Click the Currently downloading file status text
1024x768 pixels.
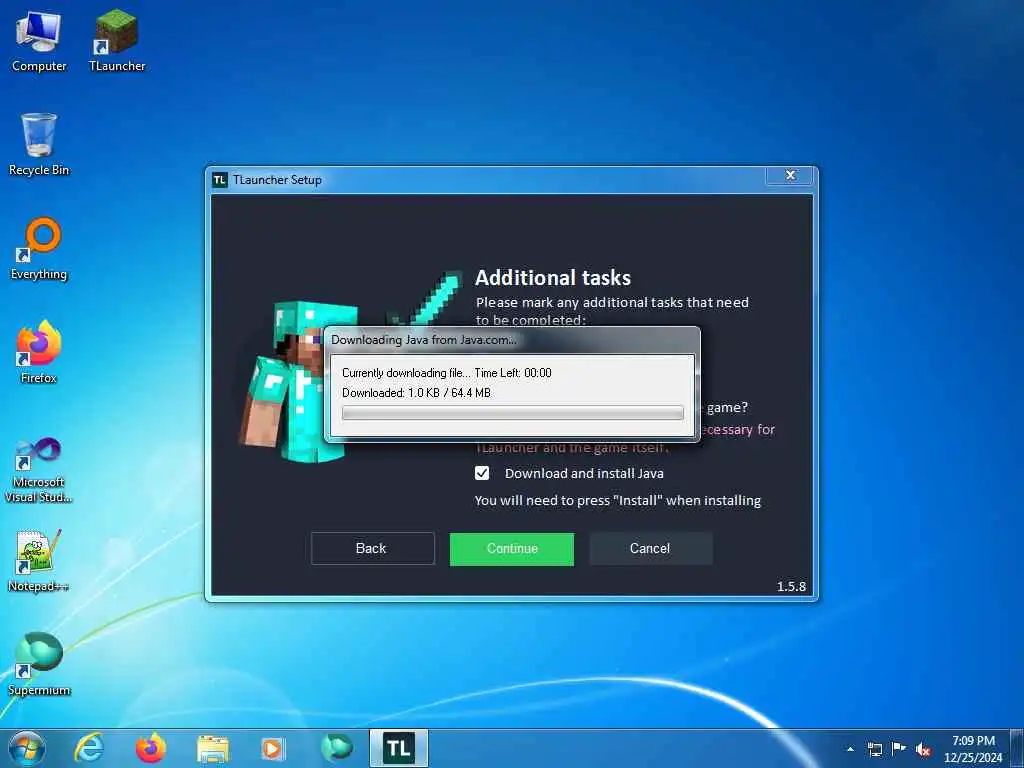coord(447,373)
